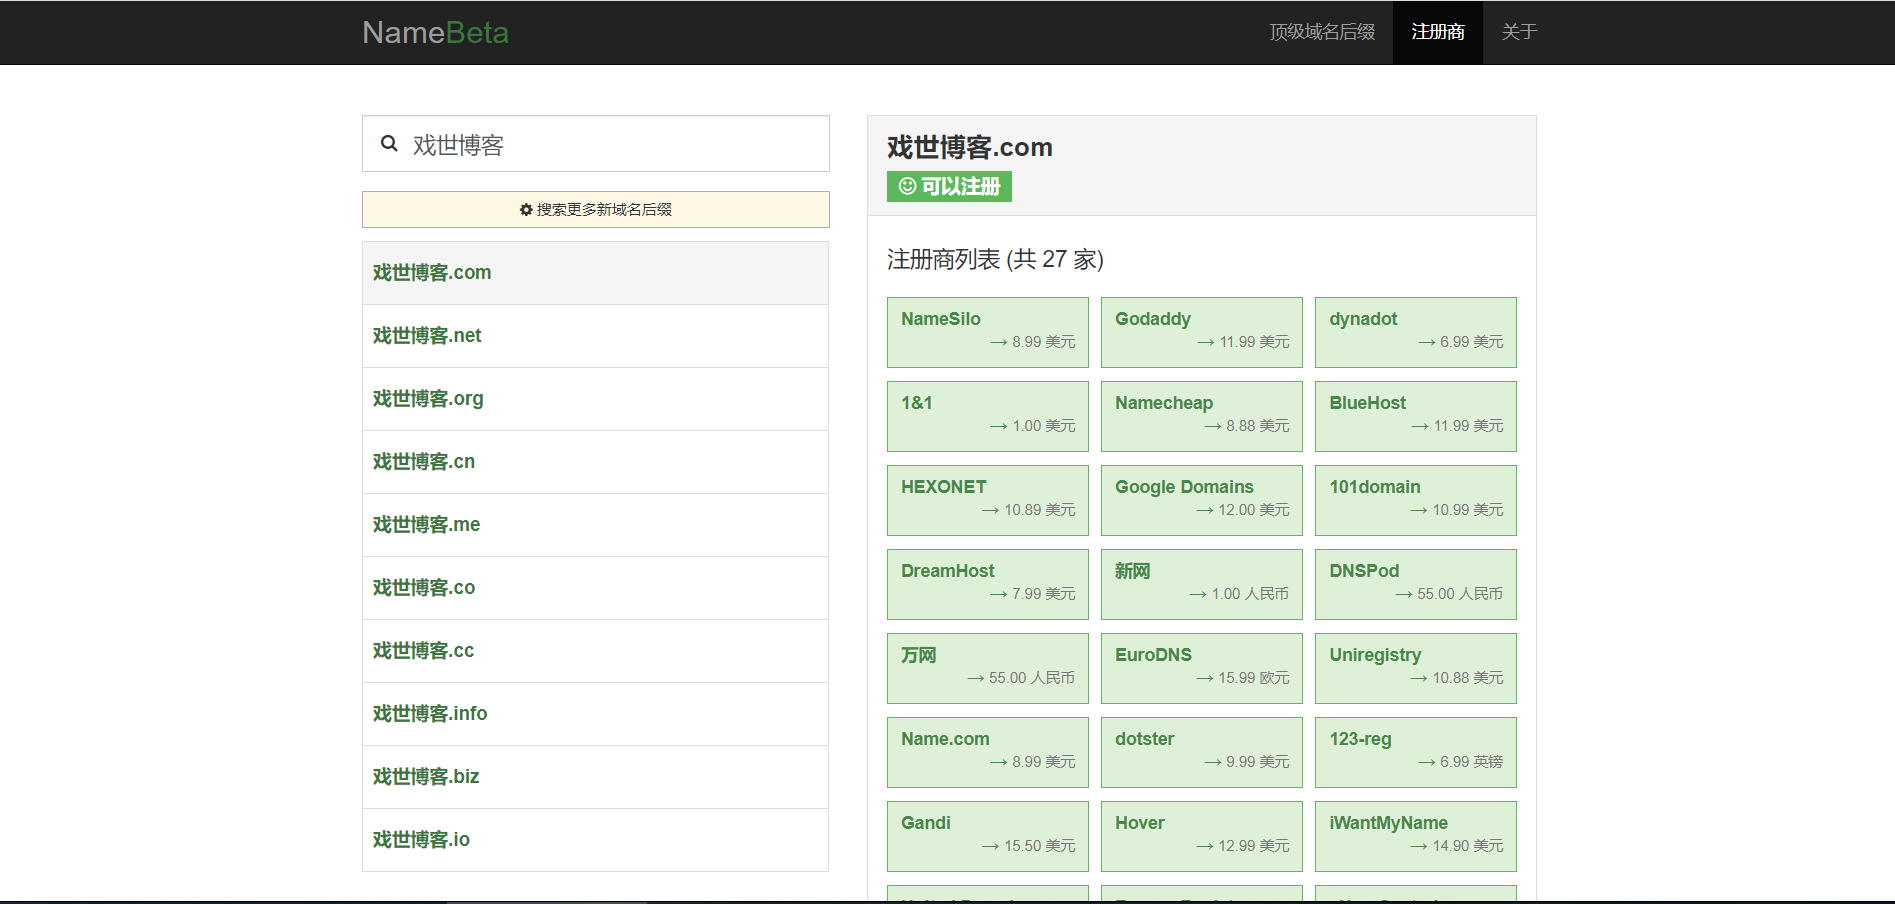Select 戏世博客.info in results list
The image size is (1895, 904).
point(596,714)
